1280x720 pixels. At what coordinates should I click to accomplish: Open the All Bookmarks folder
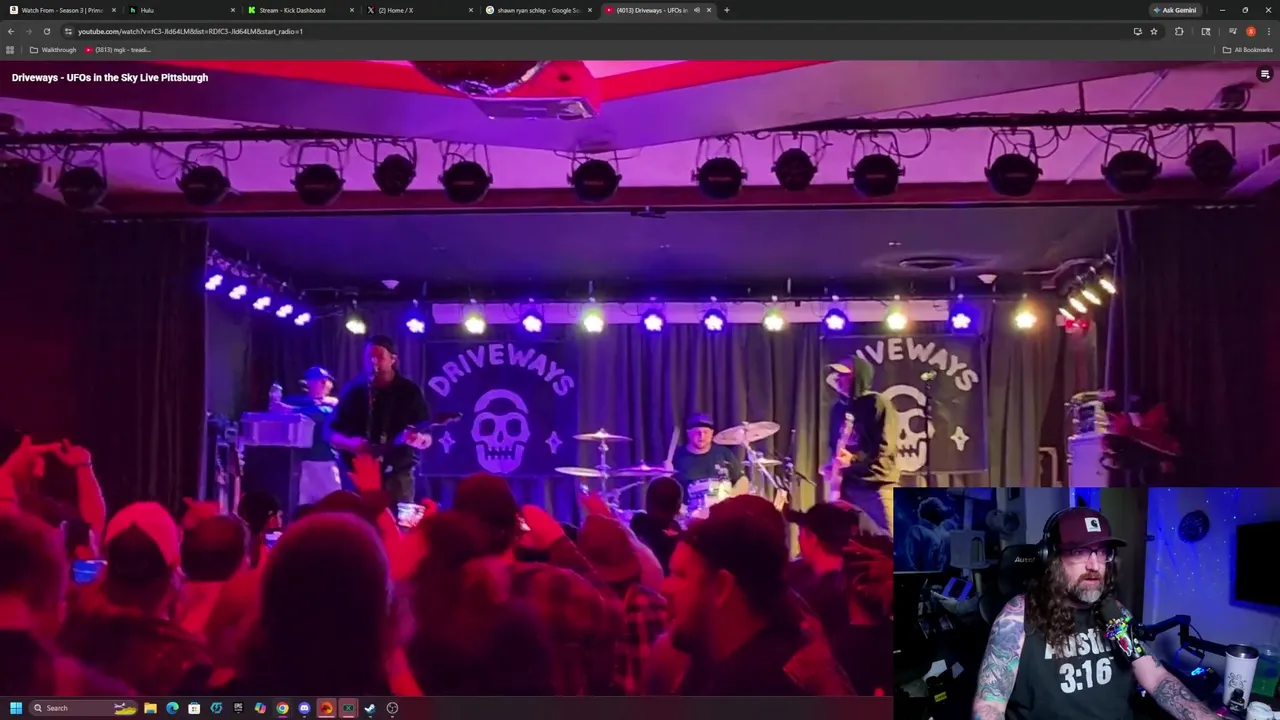(1247, 50)
